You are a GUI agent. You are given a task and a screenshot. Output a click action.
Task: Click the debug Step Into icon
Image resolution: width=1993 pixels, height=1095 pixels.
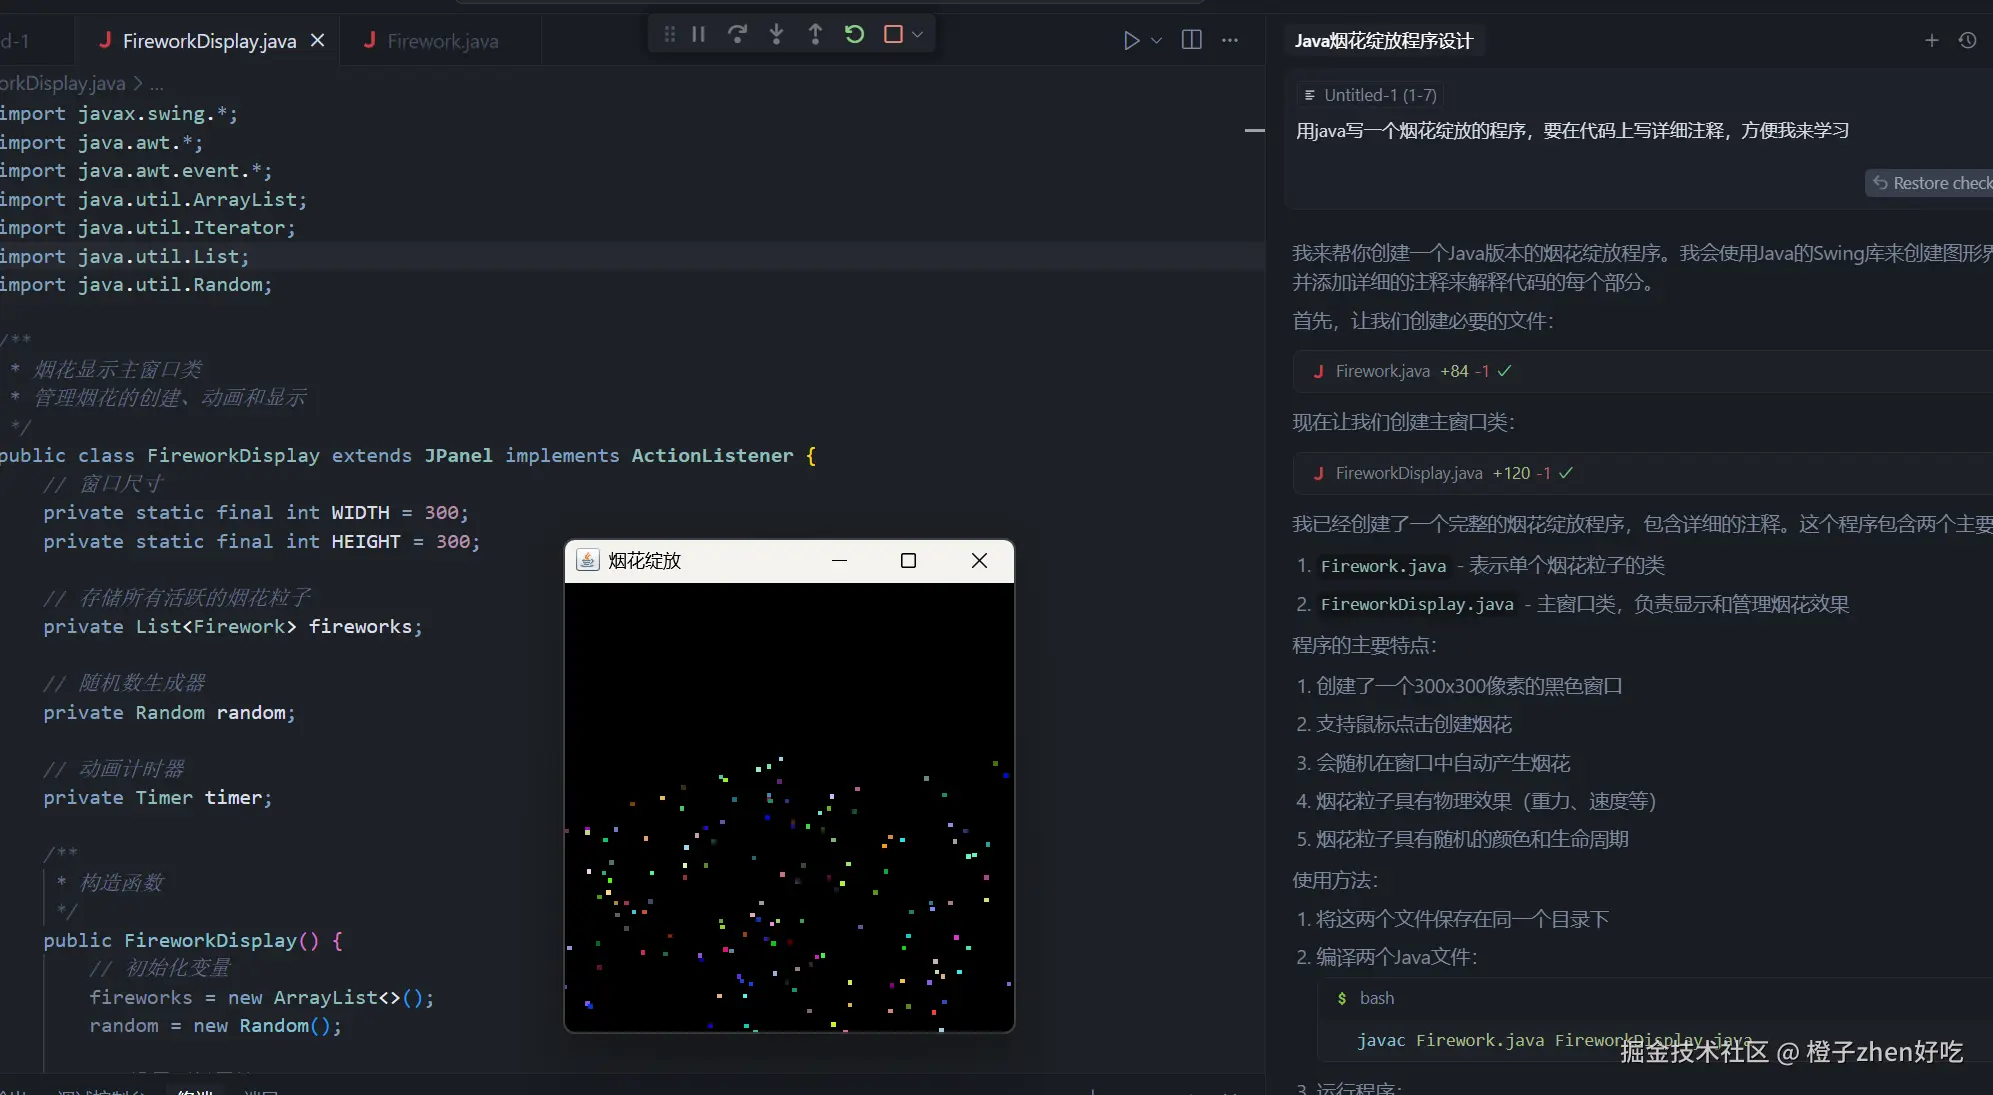(776, 34)
